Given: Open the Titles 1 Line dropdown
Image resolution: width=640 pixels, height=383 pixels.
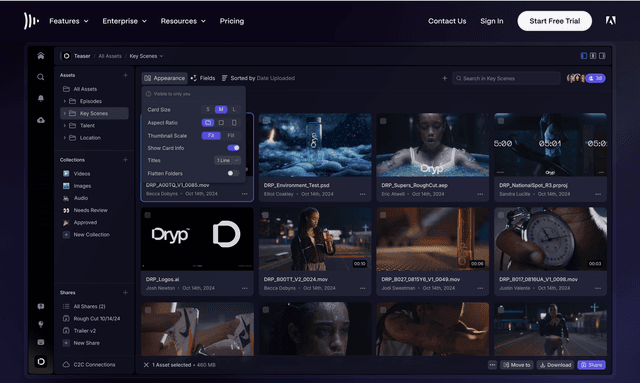Looking at the screenshot, I should (227, 160).
